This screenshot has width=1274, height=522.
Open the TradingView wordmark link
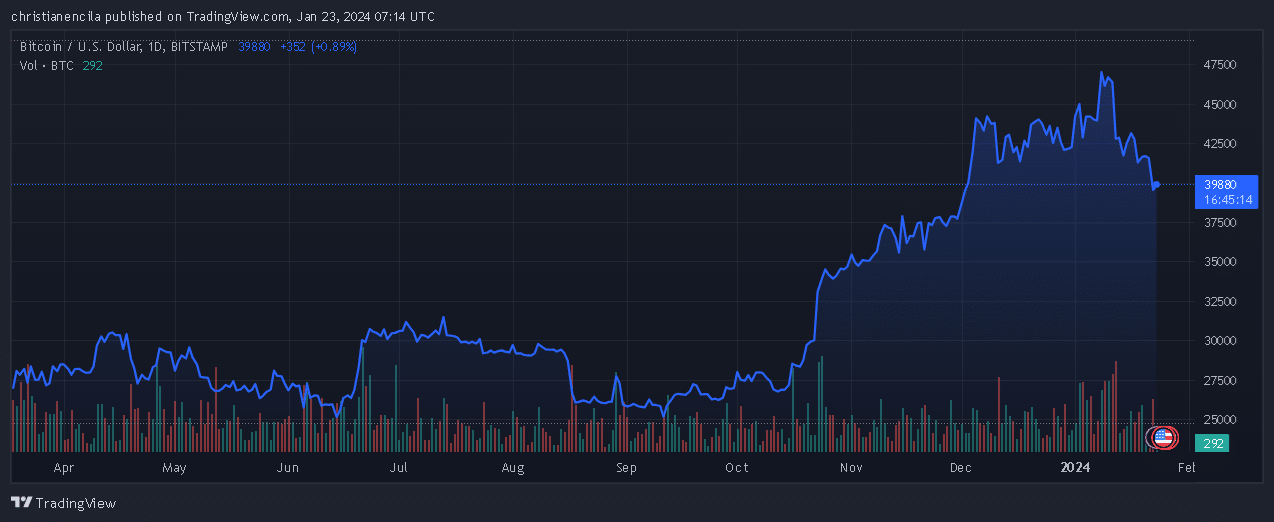coord(76,503)
